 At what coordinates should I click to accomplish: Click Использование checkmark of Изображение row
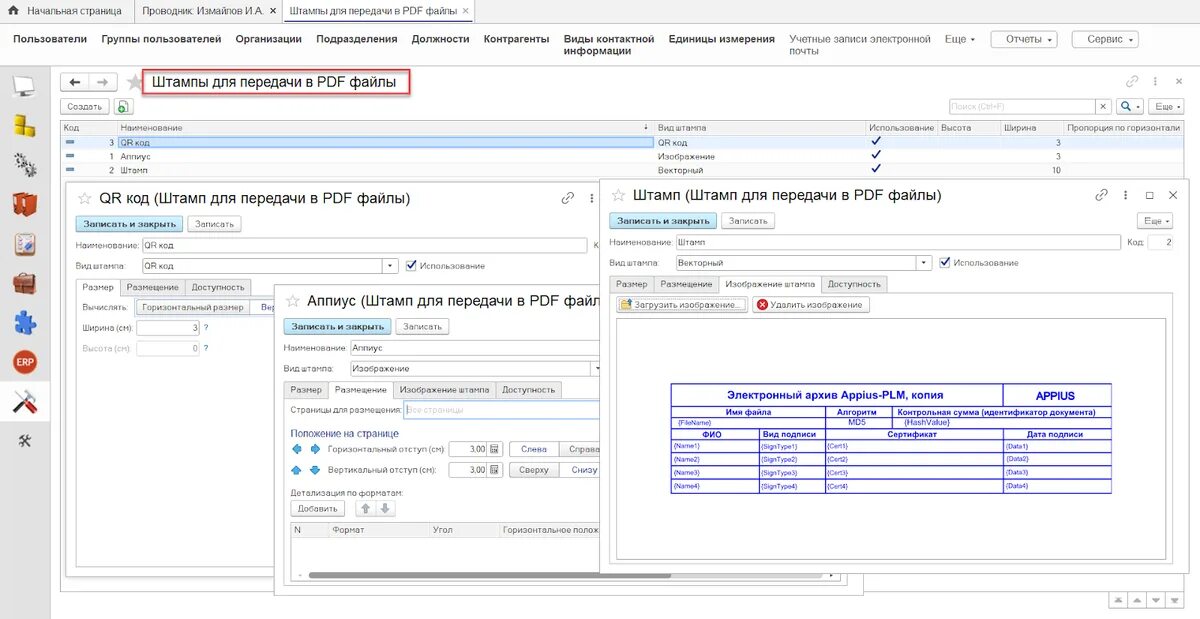click(876, 156)
